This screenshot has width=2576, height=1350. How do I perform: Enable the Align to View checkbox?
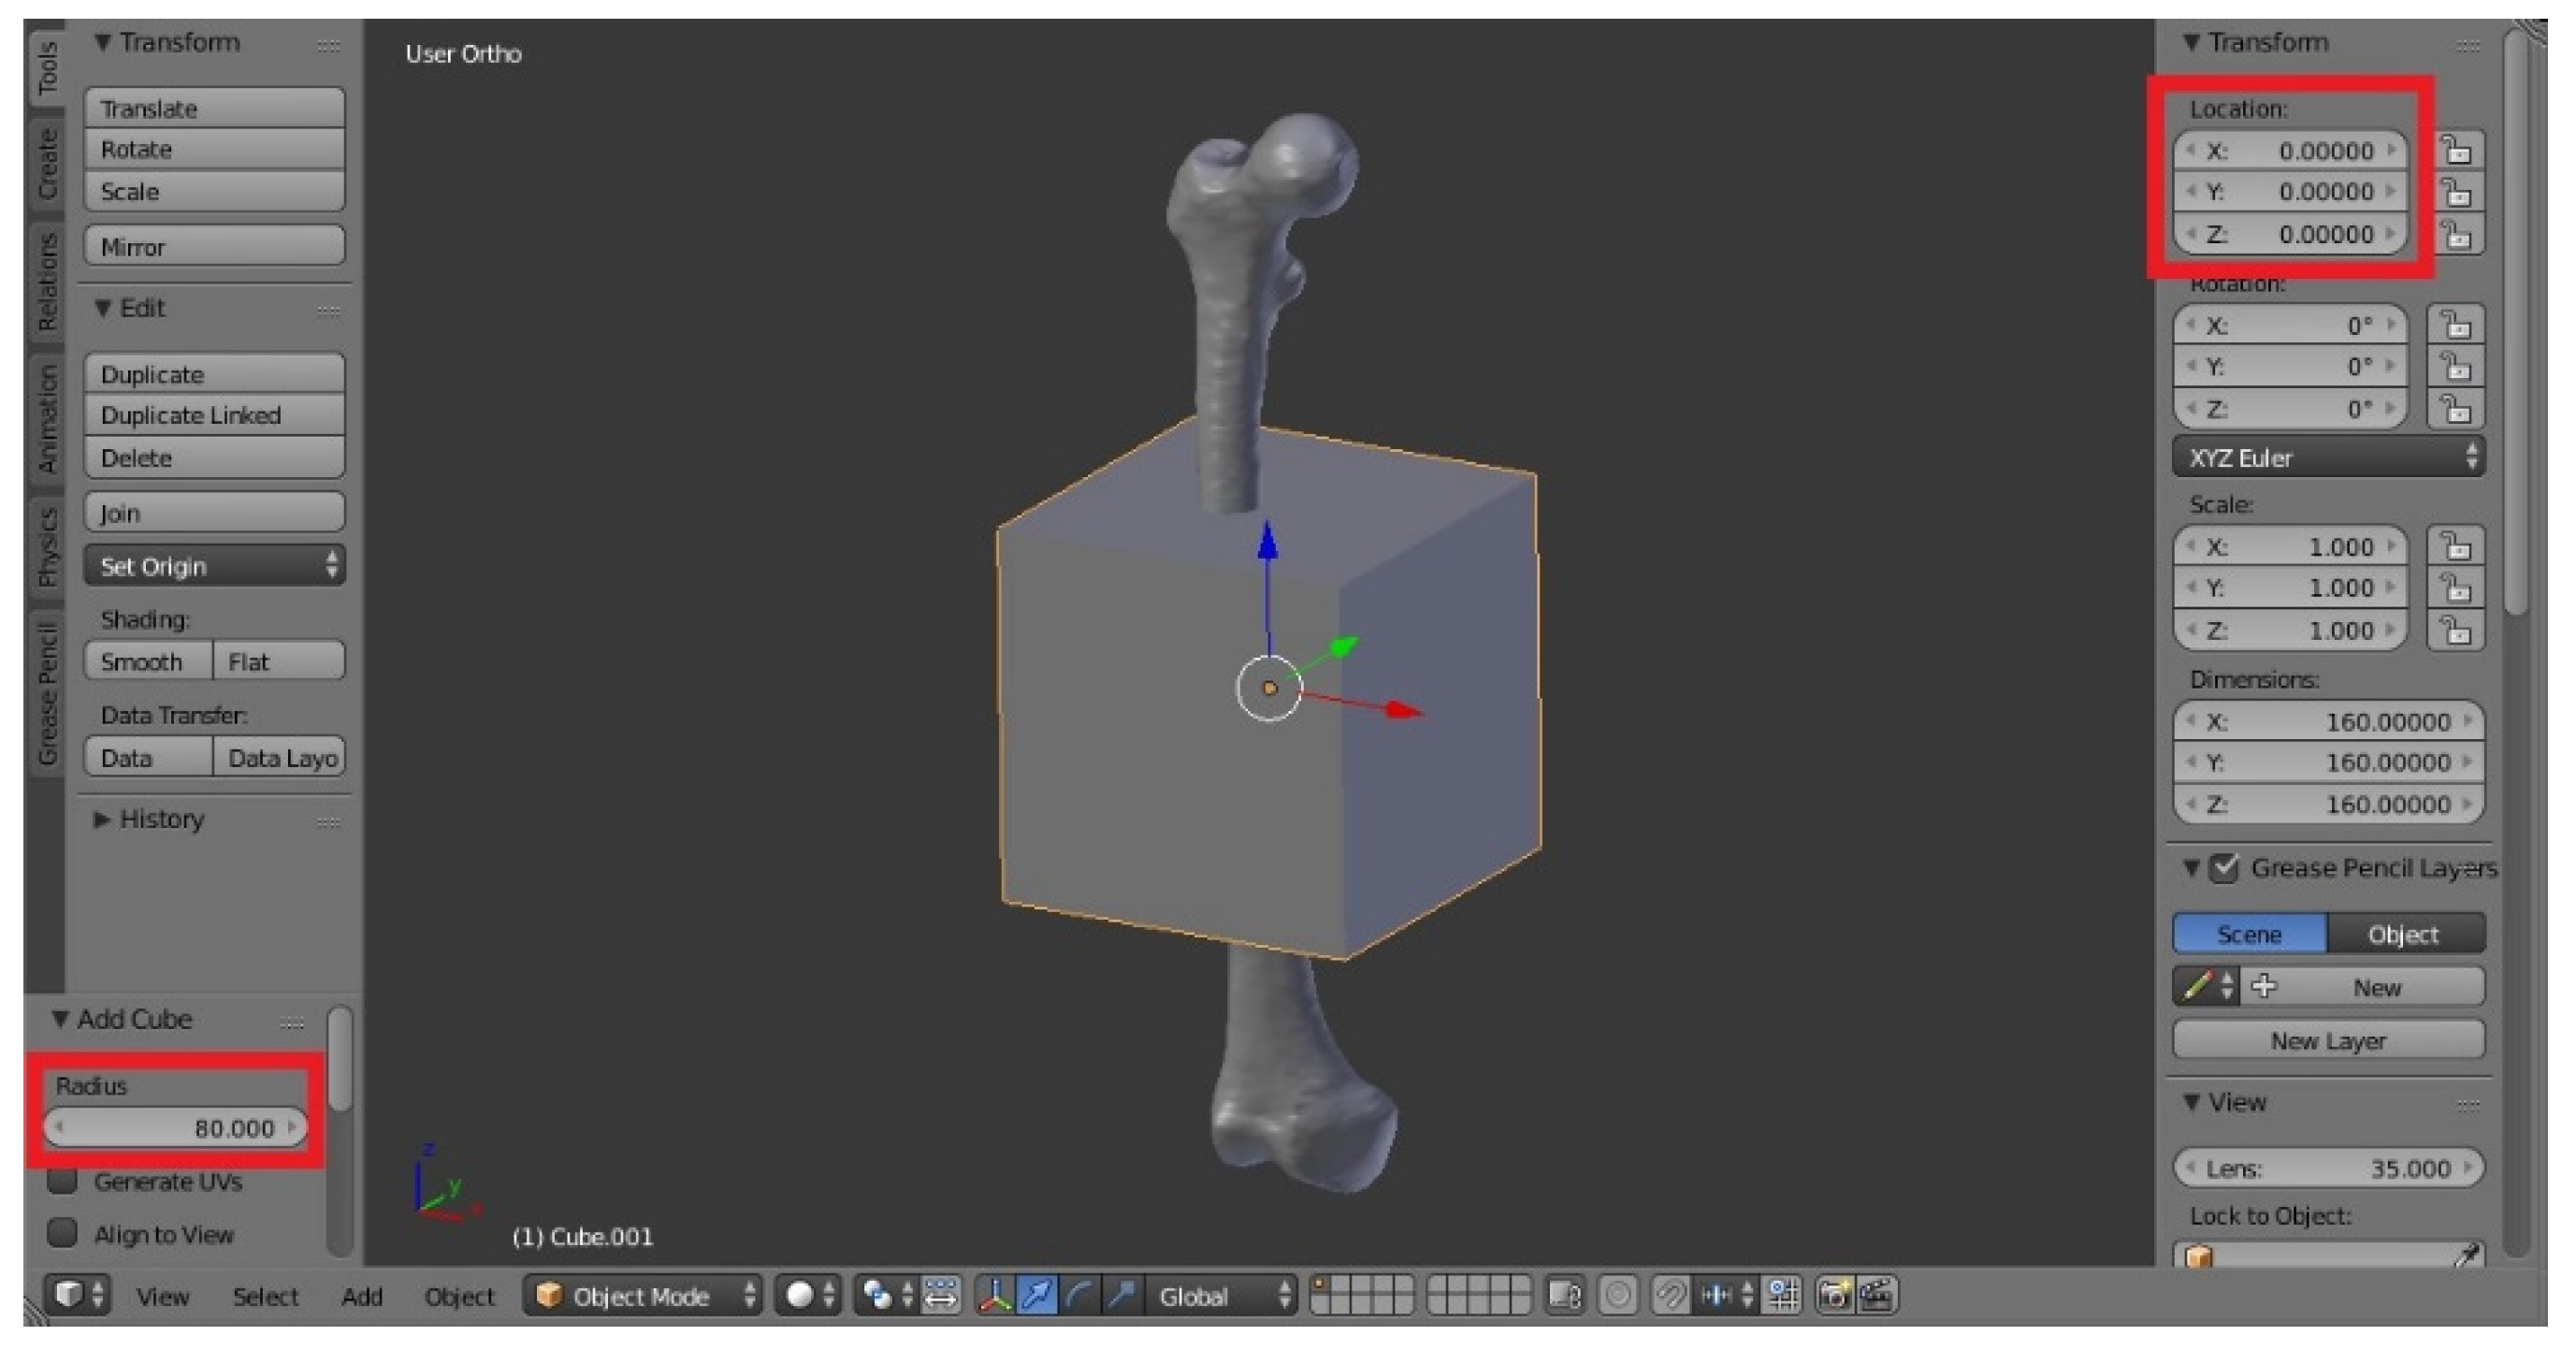point(63,1233)
